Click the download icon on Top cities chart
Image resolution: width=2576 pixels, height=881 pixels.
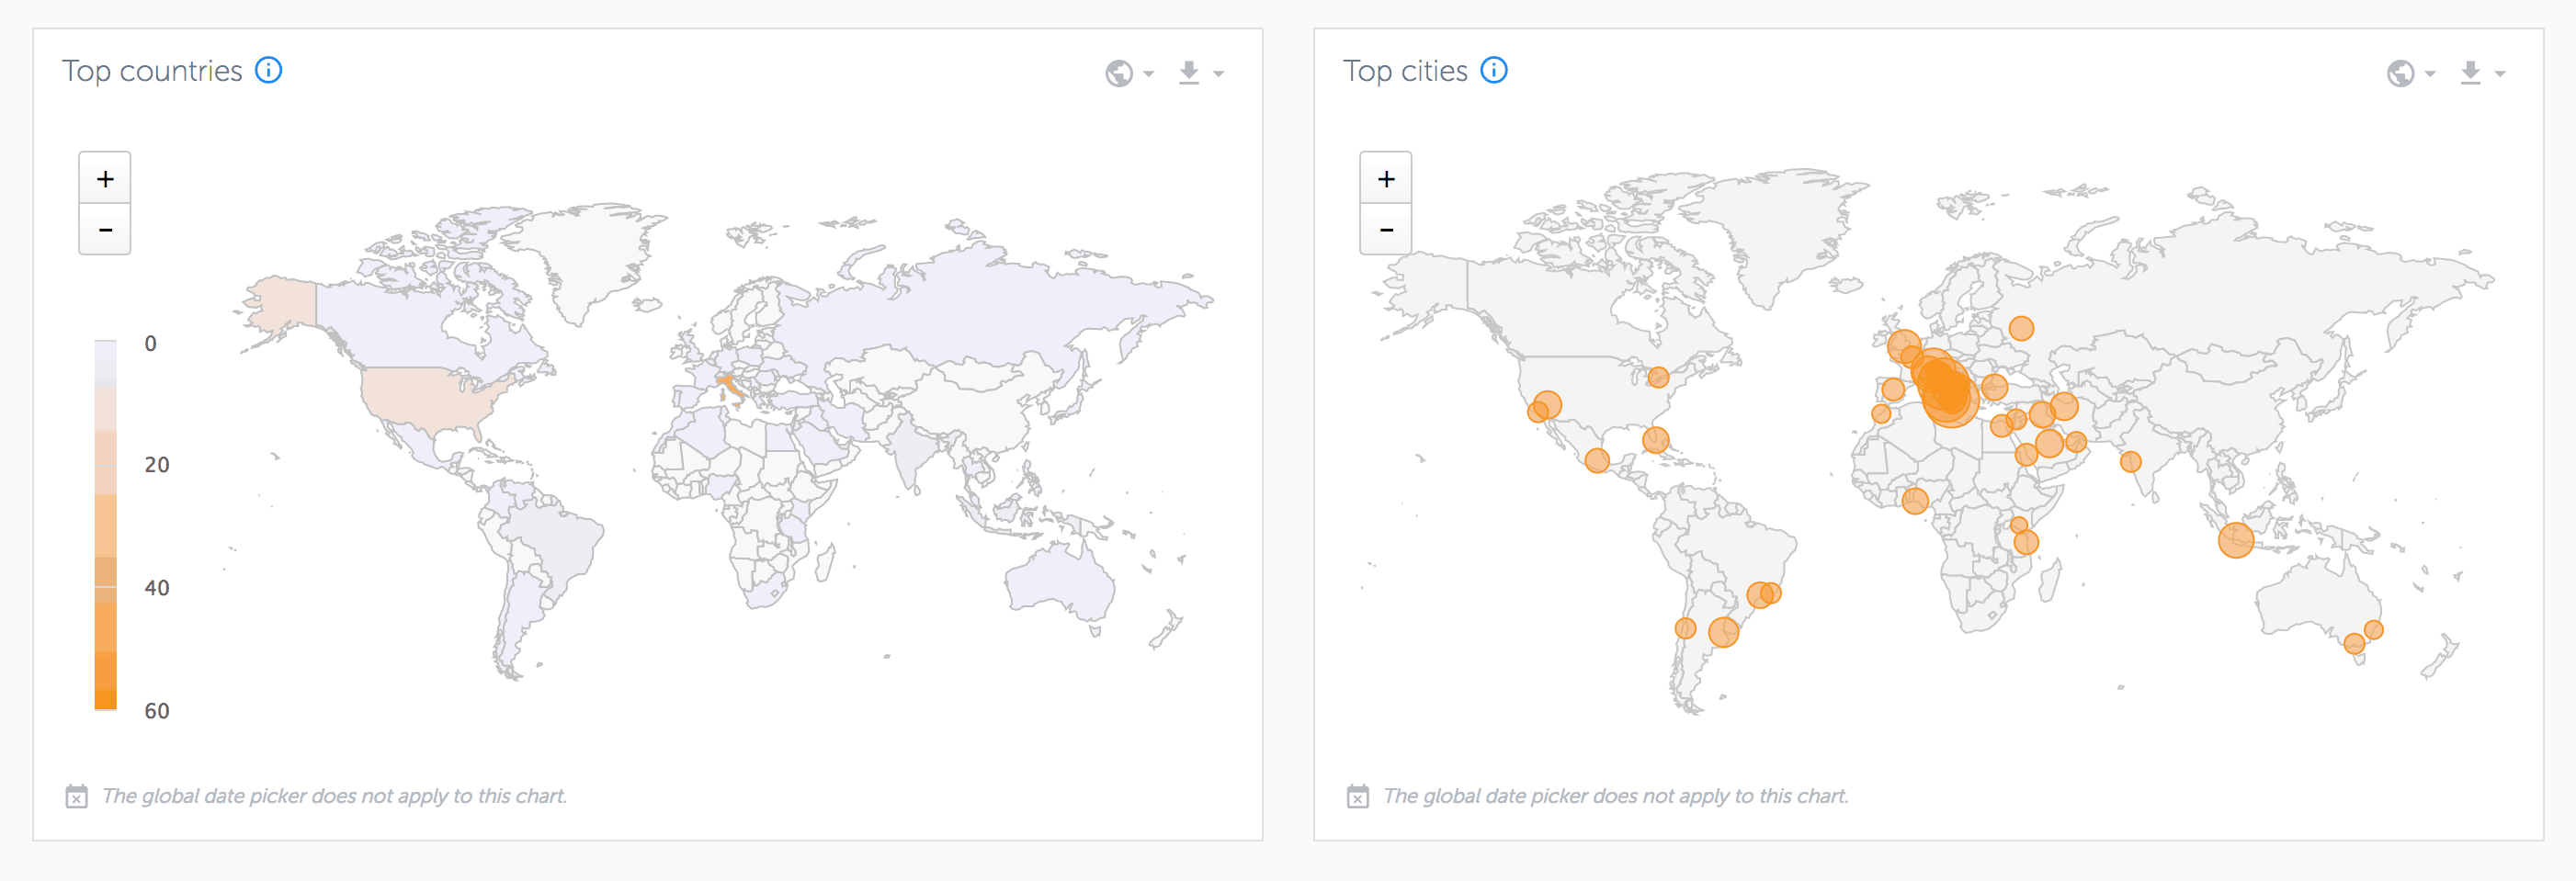pyautogui.click(x=2470, y=72)
